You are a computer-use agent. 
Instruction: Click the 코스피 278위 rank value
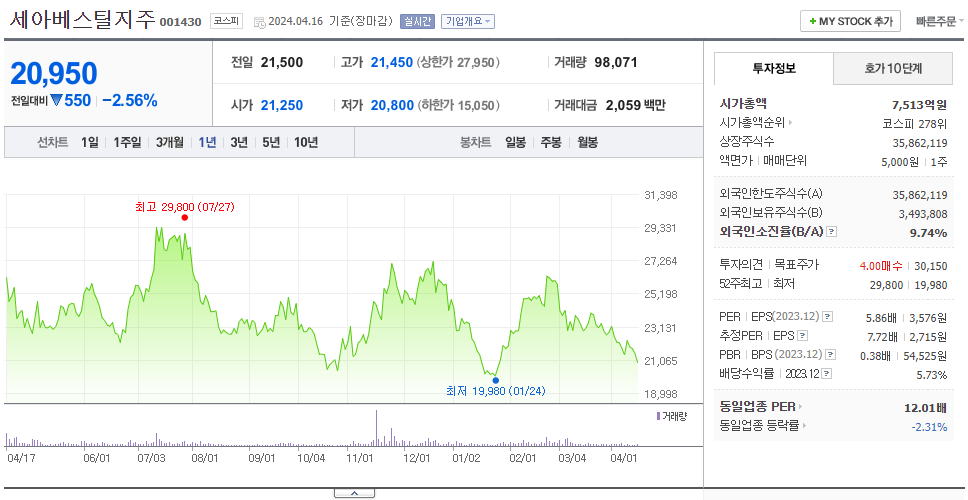914,123
